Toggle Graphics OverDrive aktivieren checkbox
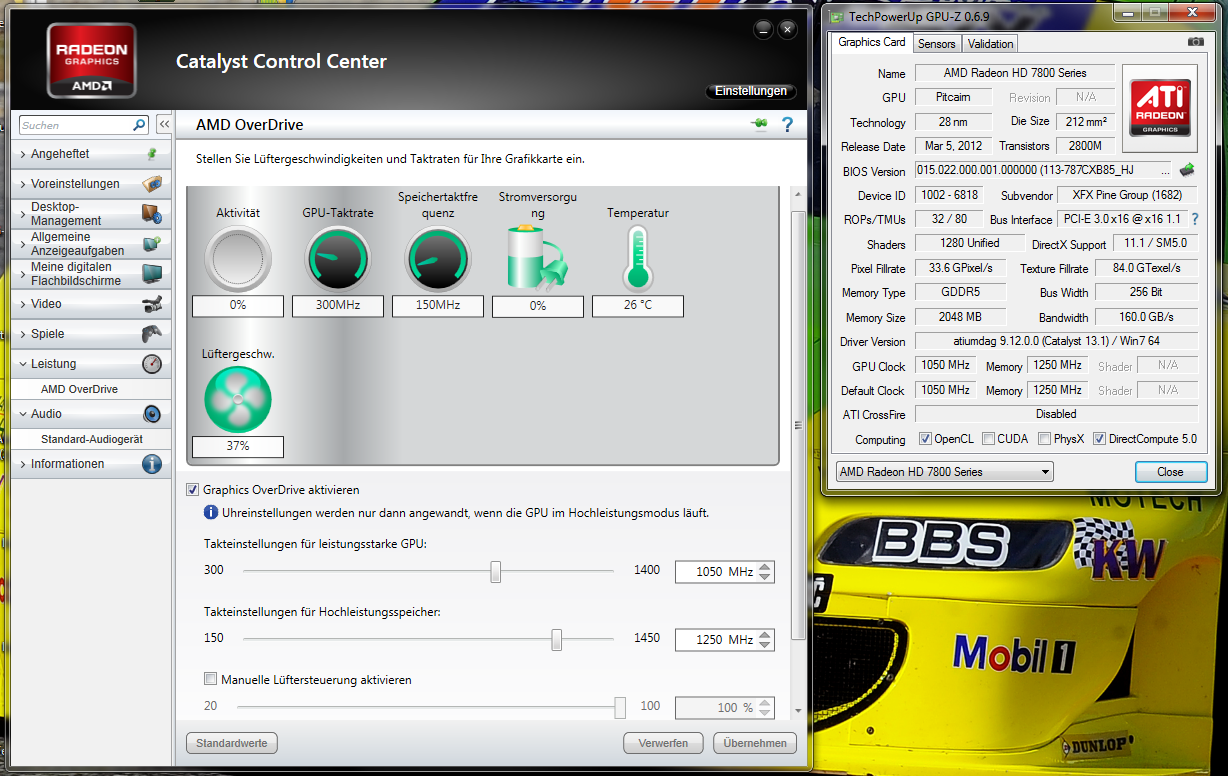This screenshot has height=776, width=1228. (193, 490)
